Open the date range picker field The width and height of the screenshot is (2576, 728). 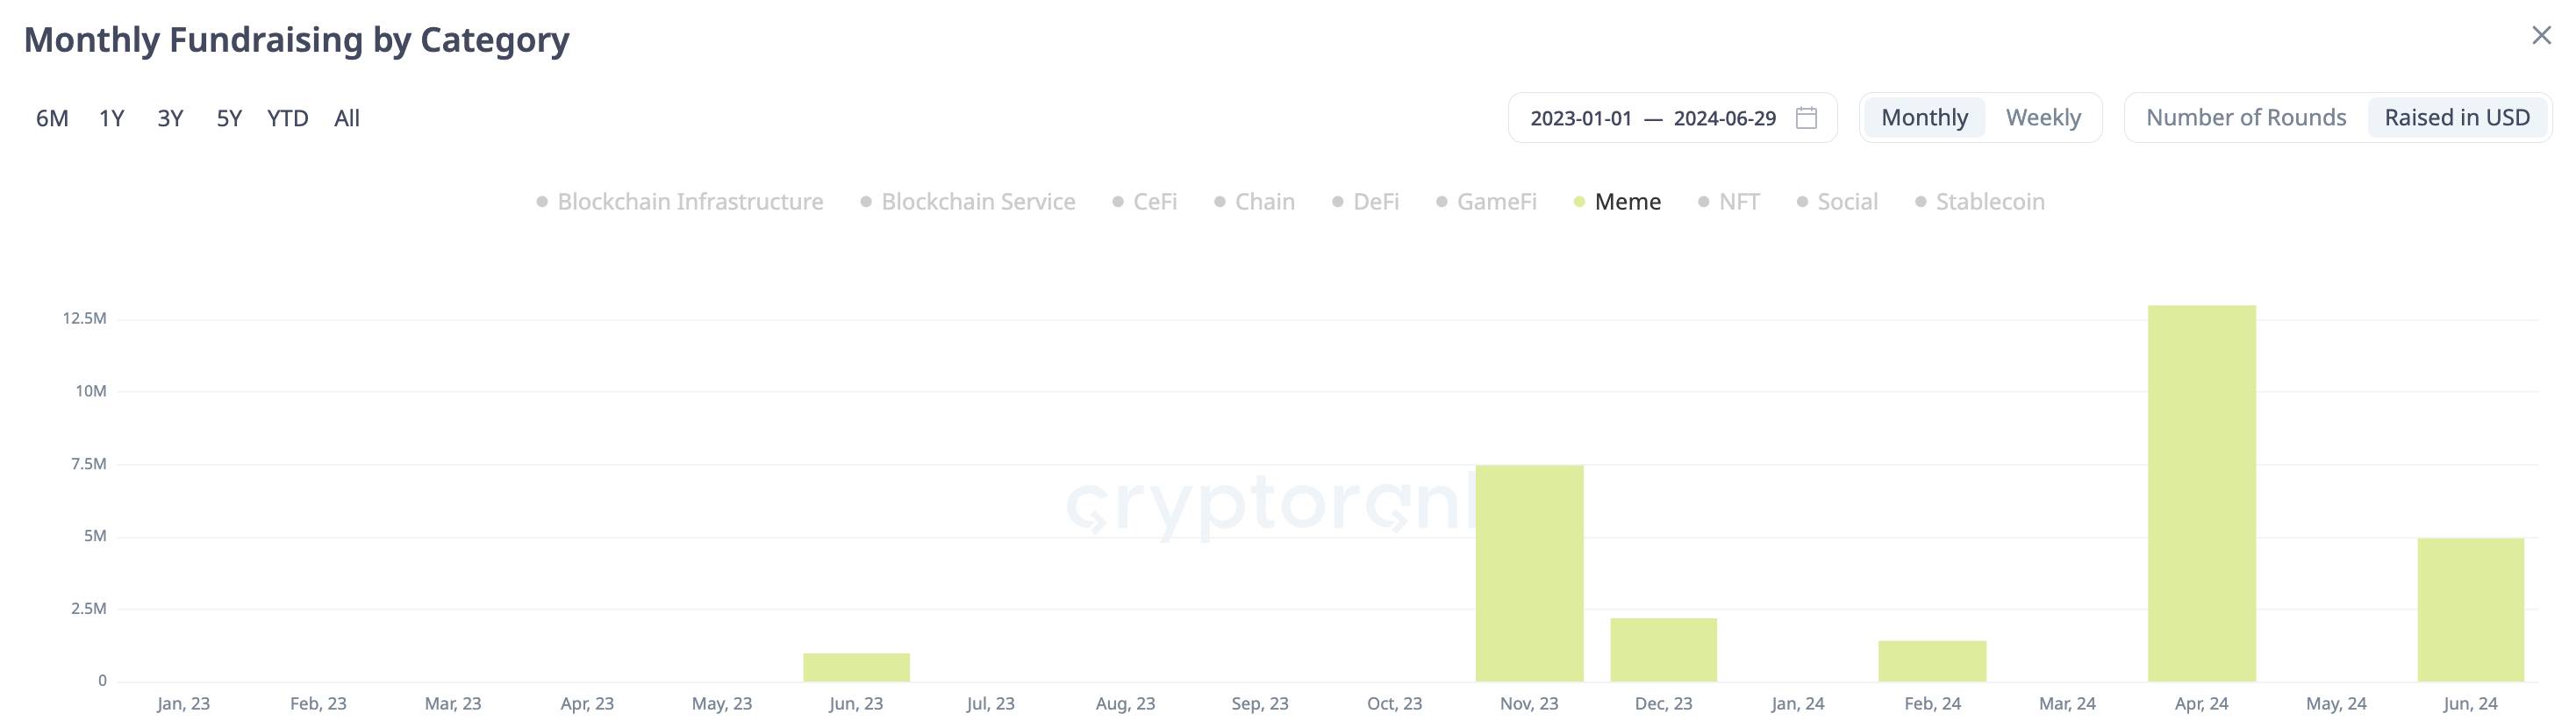click(1653, 118)
